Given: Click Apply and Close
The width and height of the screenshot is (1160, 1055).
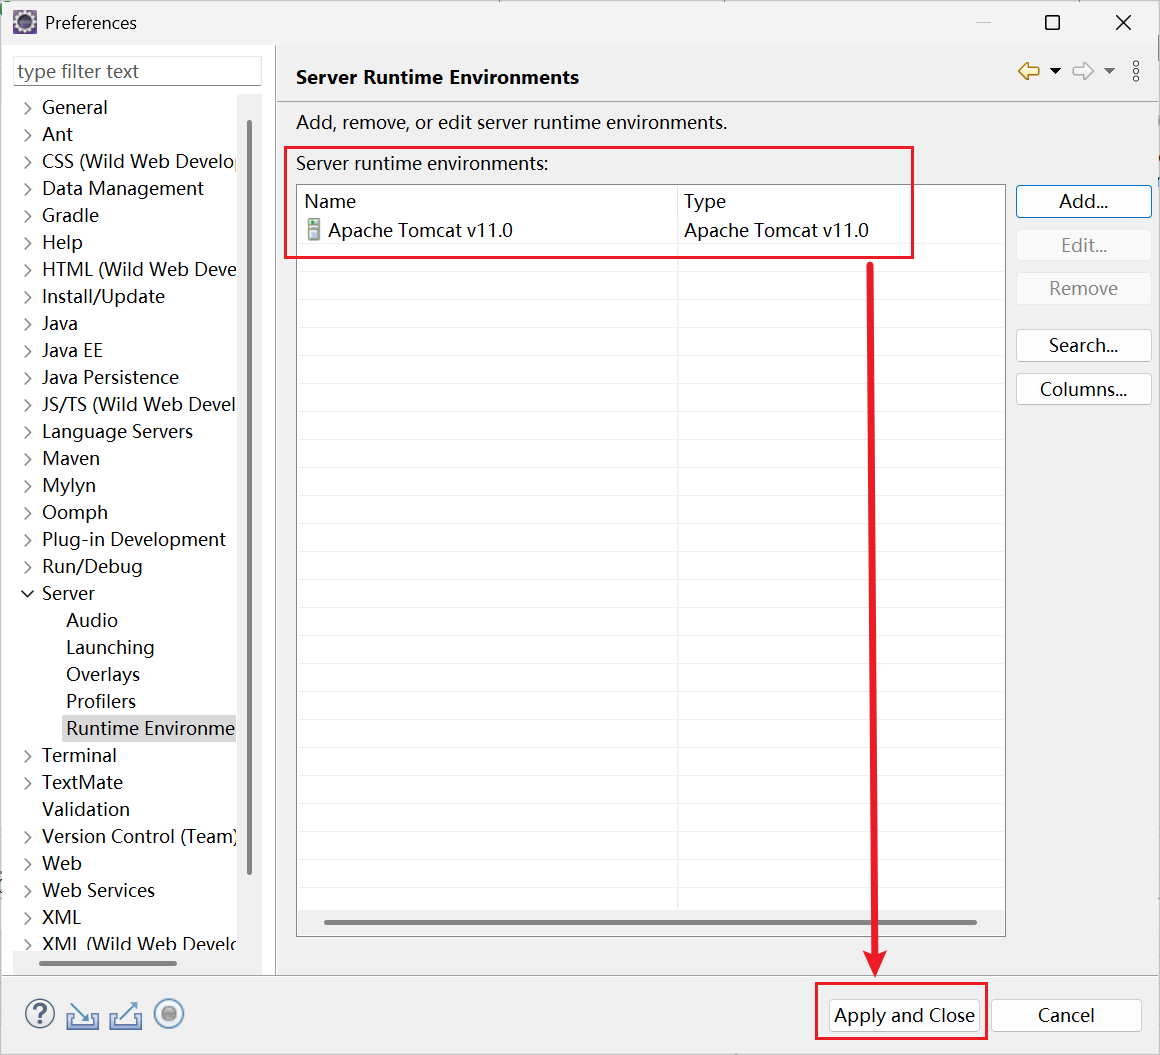Looking at the screenshot, I should click(x=904, y=1015).
